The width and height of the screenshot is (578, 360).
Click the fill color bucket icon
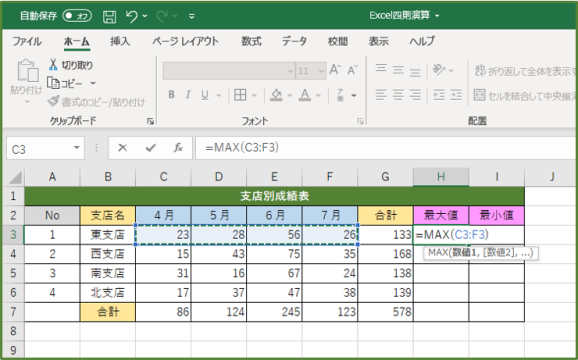coord(276,95)
